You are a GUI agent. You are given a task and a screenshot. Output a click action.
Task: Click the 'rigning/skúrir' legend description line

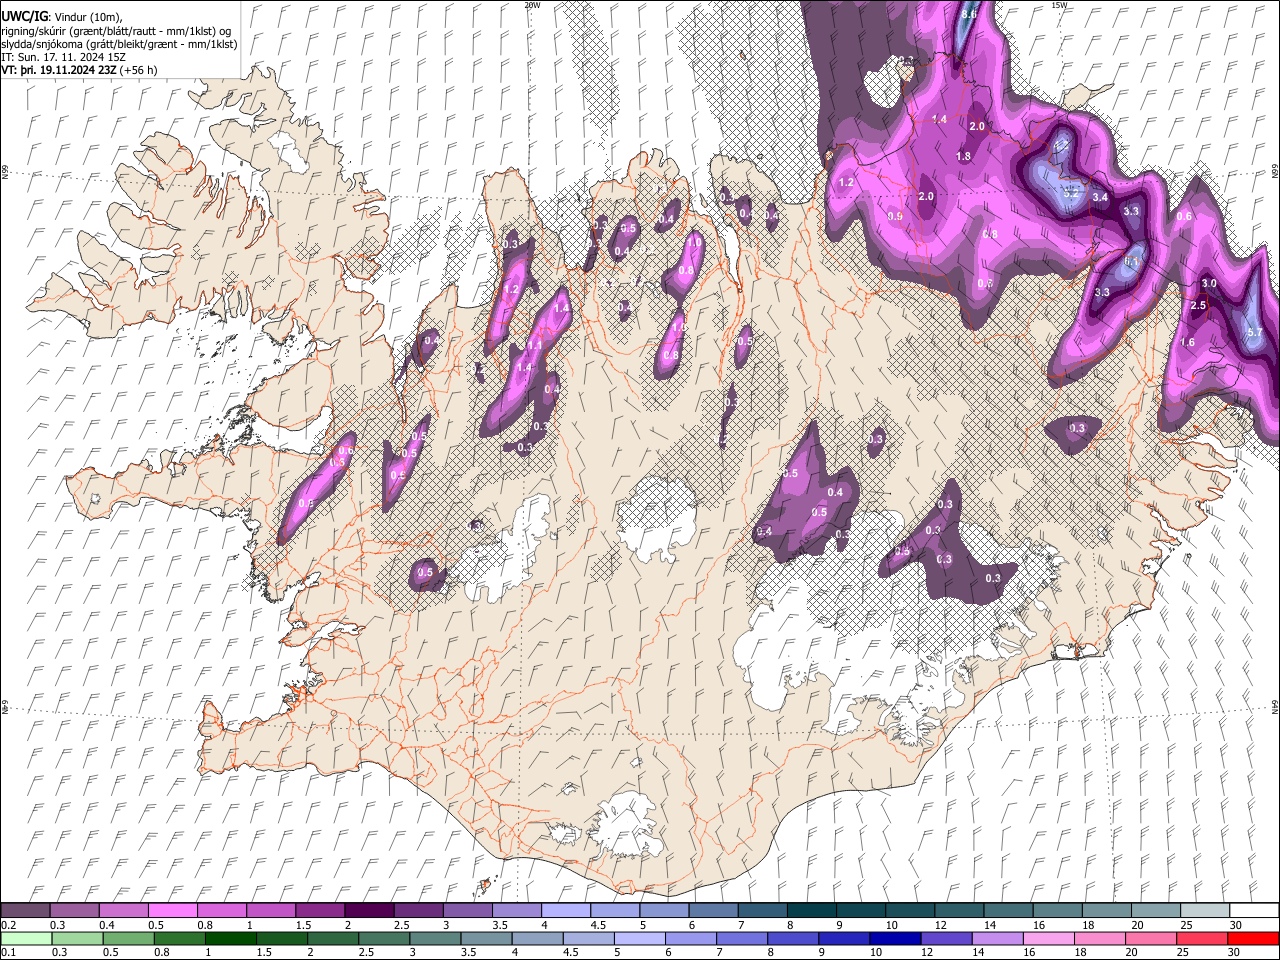[x=116, y=30]
